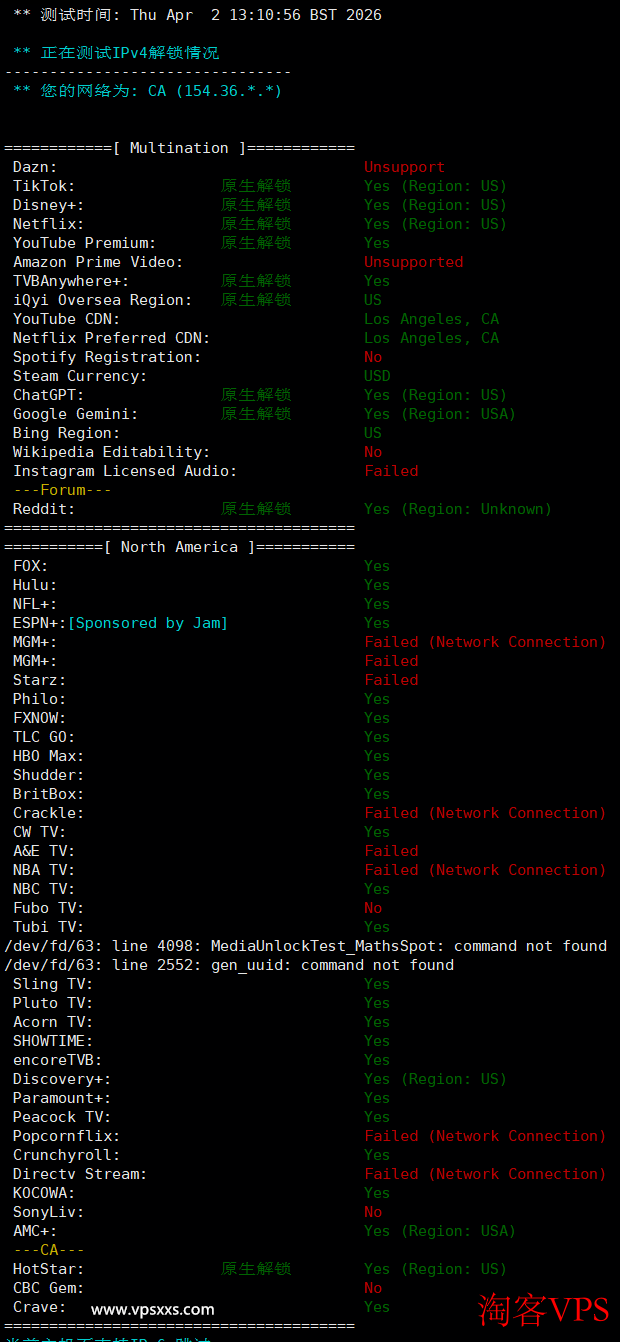Select the North America section header
This screenshot has width=620, height=1342.
tap(179, 547)
